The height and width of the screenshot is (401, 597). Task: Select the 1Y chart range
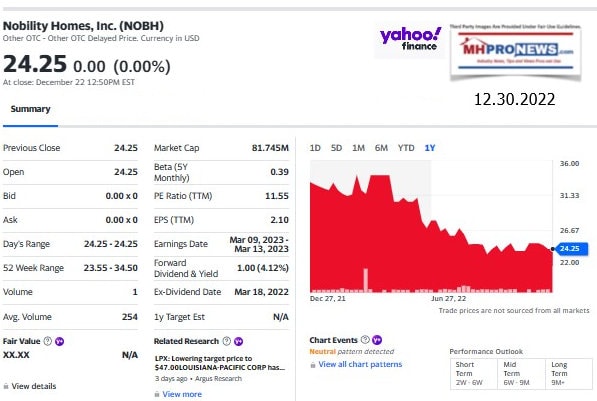(x=430, y=148)
